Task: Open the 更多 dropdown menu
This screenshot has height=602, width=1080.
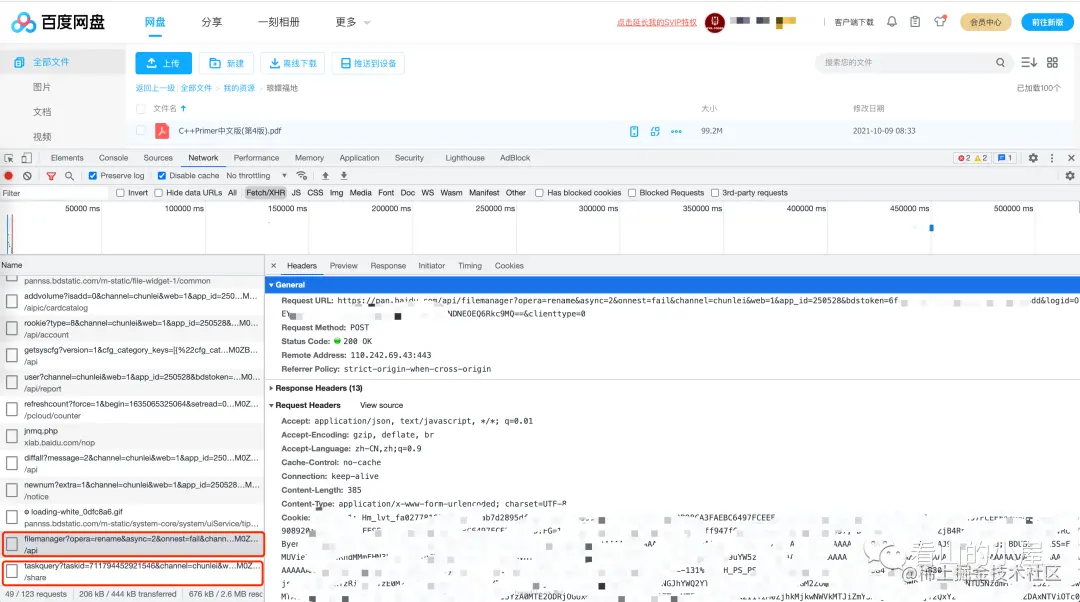Action: (353, 22)
